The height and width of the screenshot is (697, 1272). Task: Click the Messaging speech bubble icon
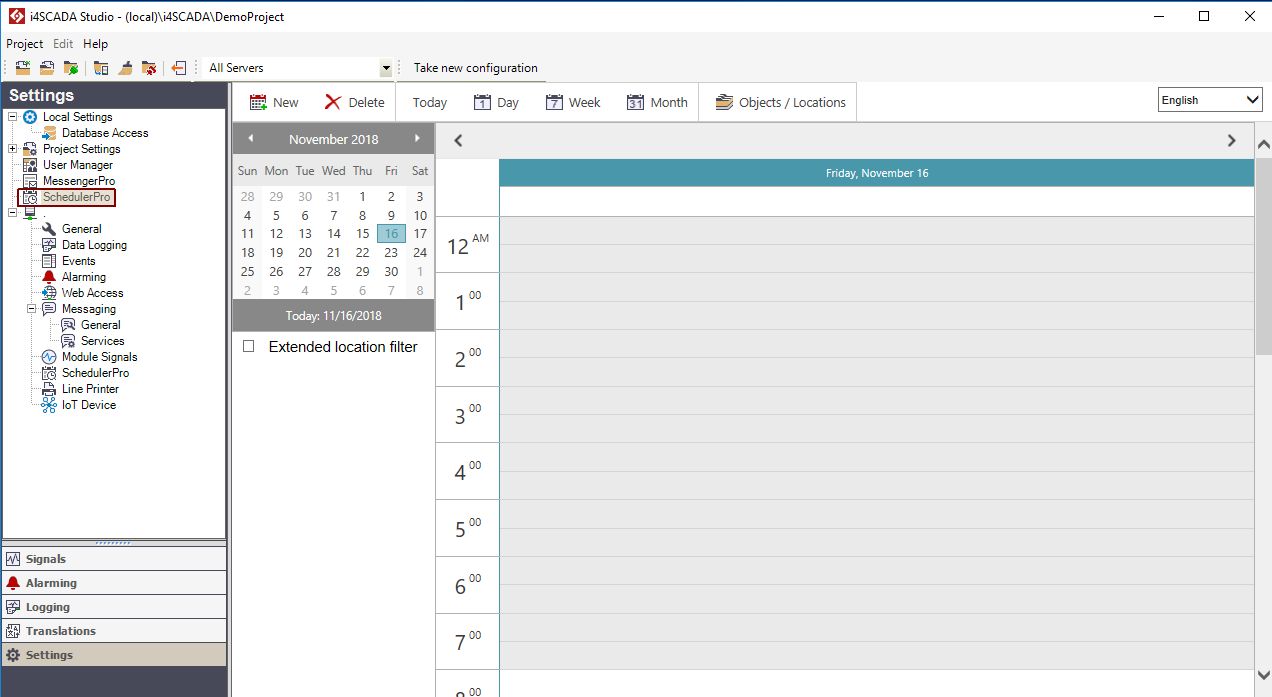49,309
